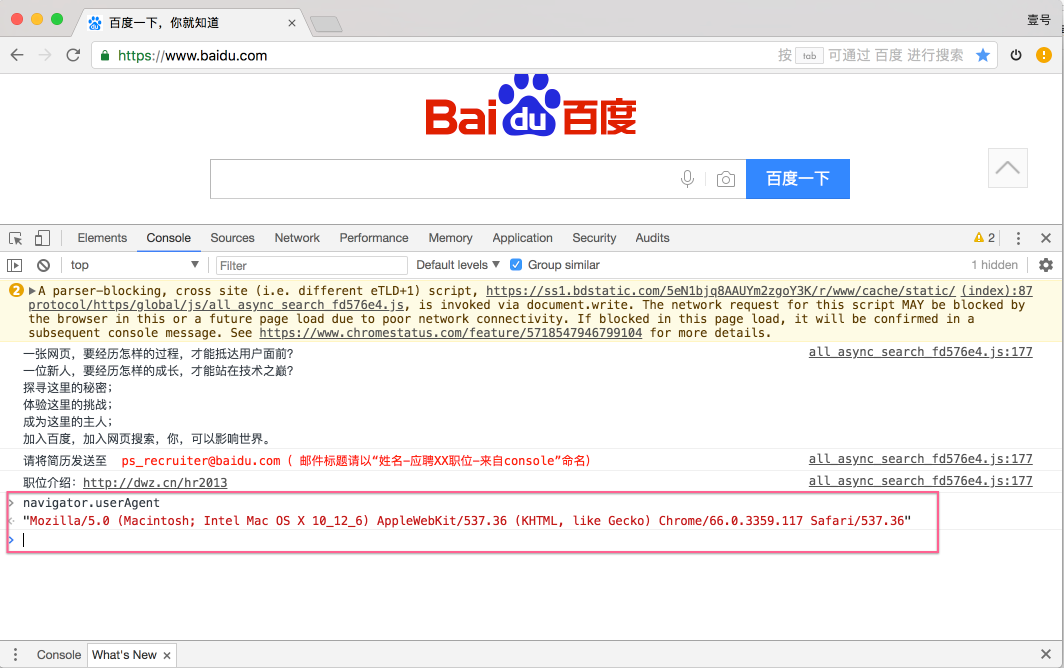1064x668 pixels.
Task: Click the 百度一下 search button
Action: (798, 179)
